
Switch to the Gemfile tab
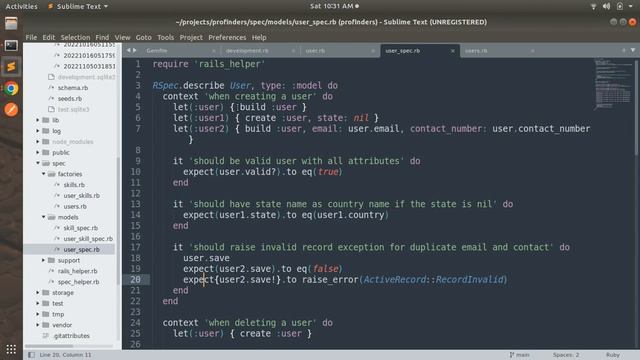click(157, 51)
